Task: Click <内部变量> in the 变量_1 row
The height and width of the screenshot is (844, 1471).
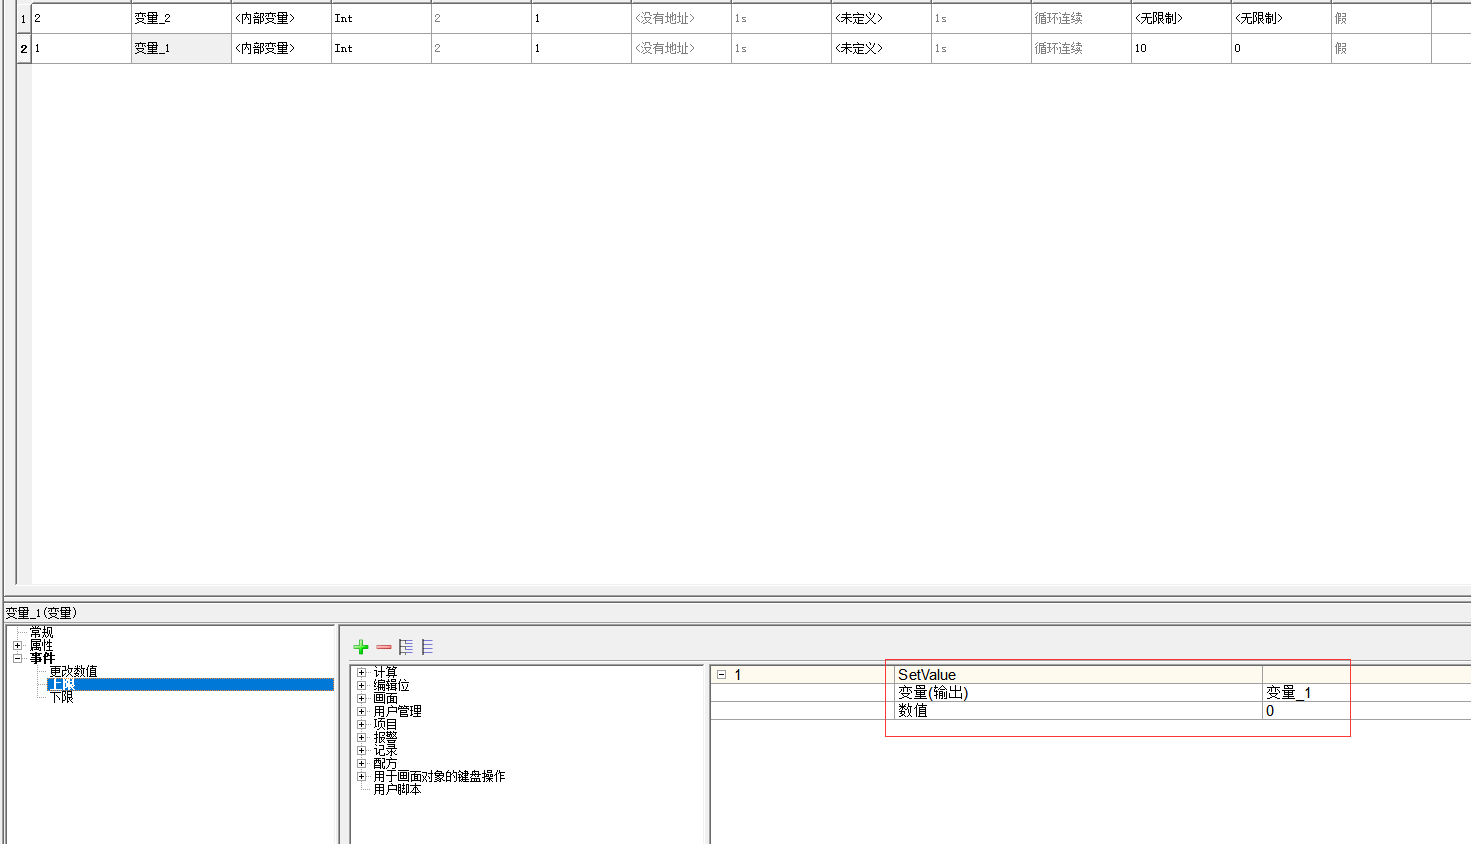Action: tap(281, 49)
